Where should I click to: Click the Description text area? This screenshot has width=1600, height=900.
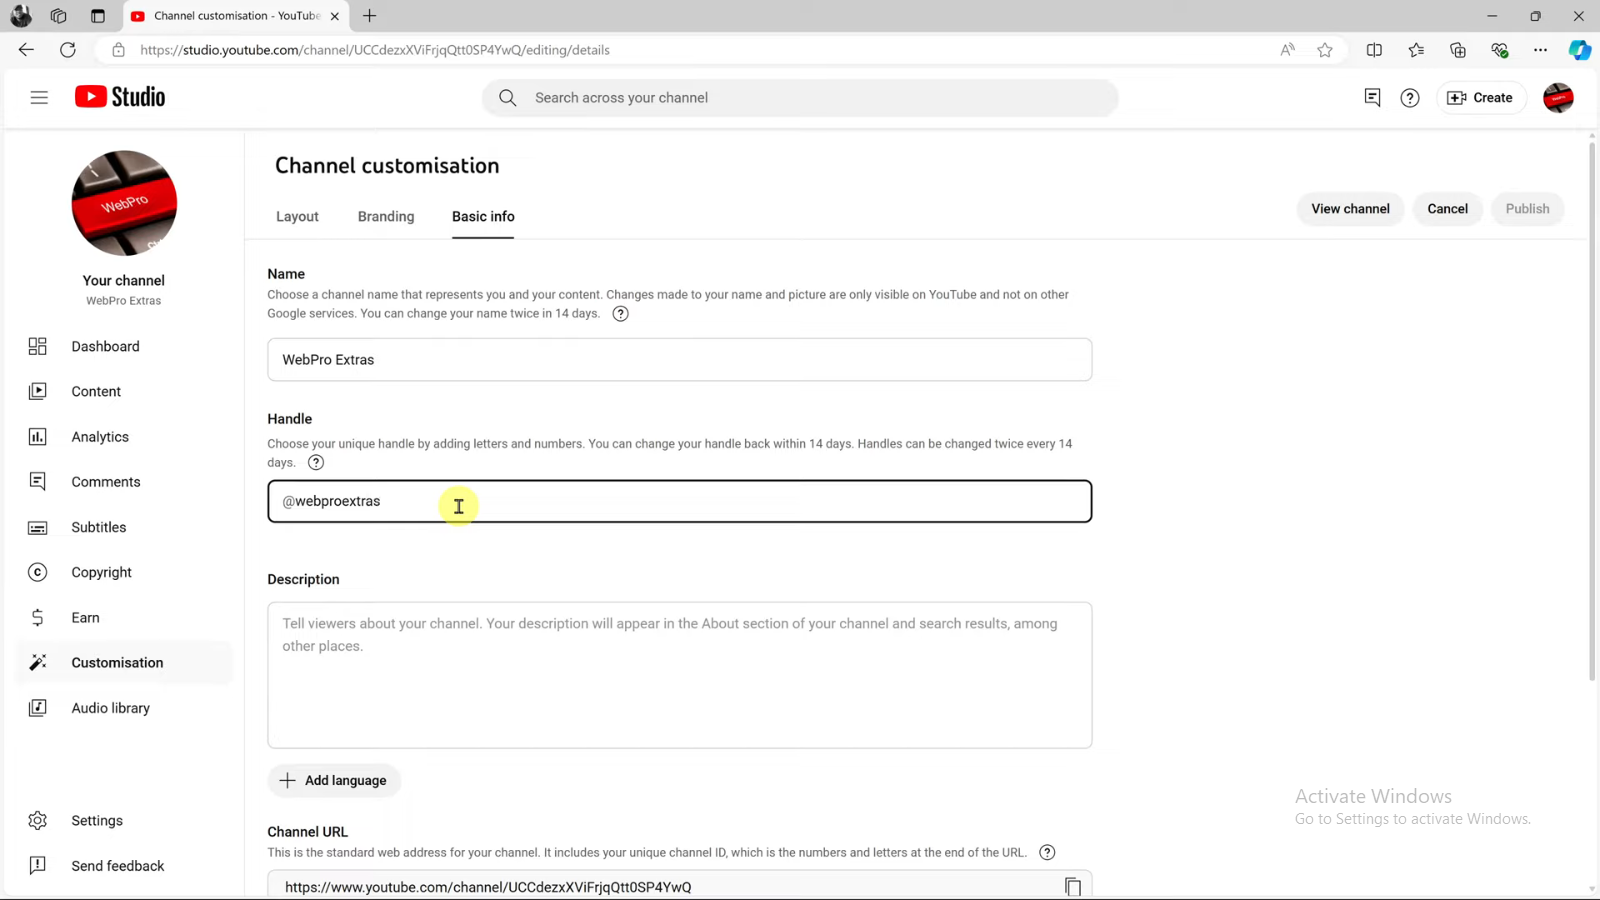tap(679, 675)
